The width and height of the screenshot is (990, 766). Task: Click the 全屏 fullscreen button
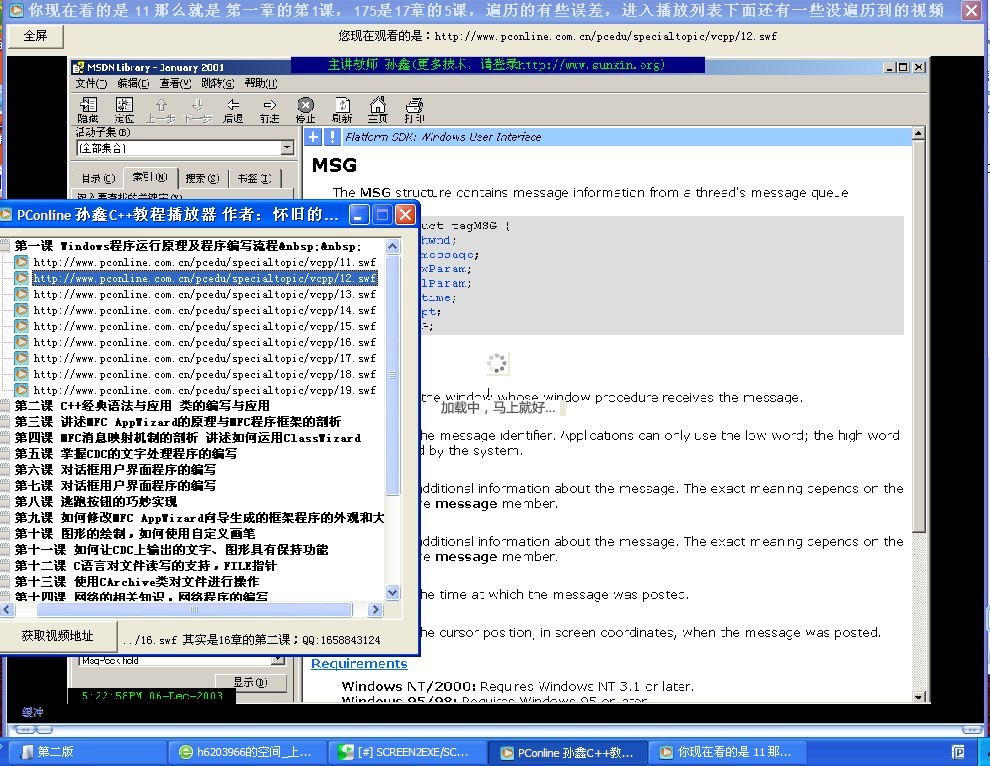tap(35, 36)
